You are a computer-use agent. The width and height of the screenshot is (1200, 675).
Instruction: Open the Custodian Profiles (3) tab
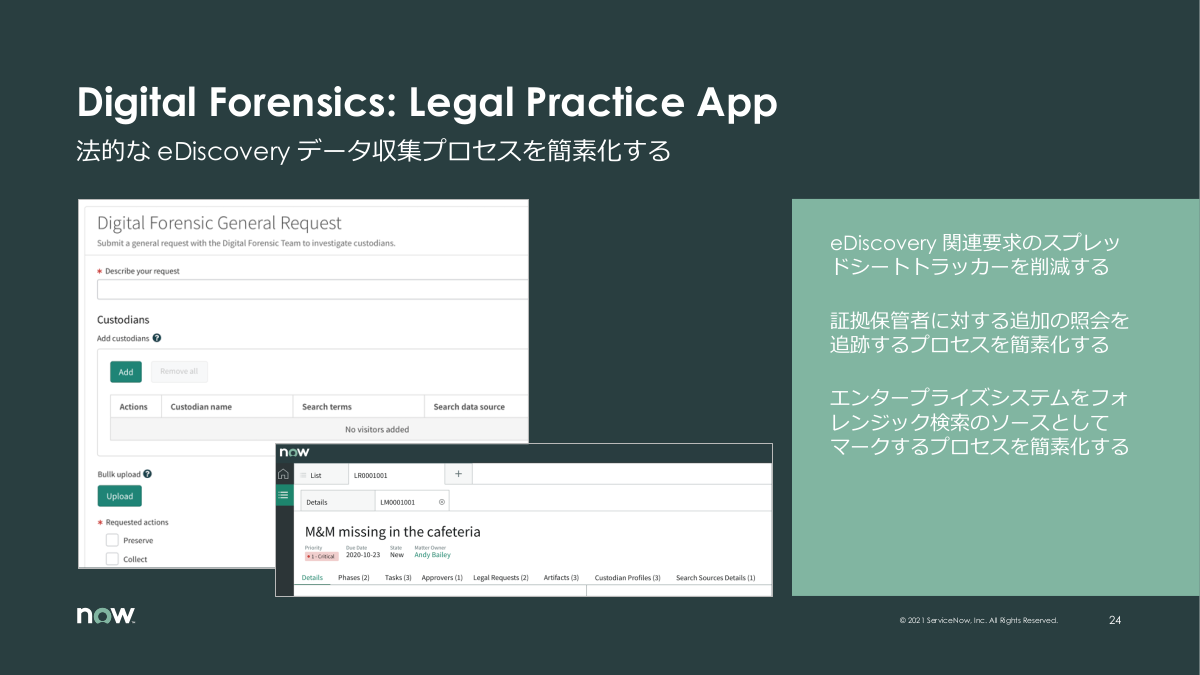pos(627,578)
